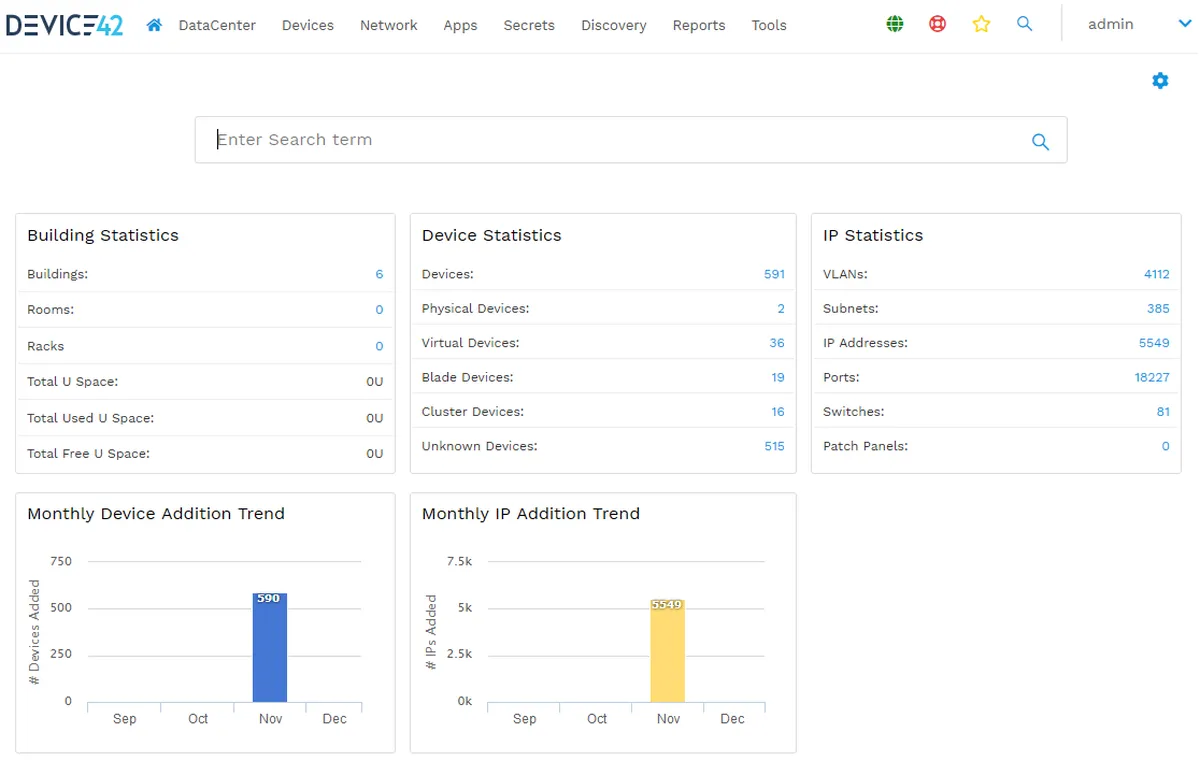This screenshot has height=761, width=1200.
Task: Click the yellow November IPs bar
Action: click(x=667, y=655)
